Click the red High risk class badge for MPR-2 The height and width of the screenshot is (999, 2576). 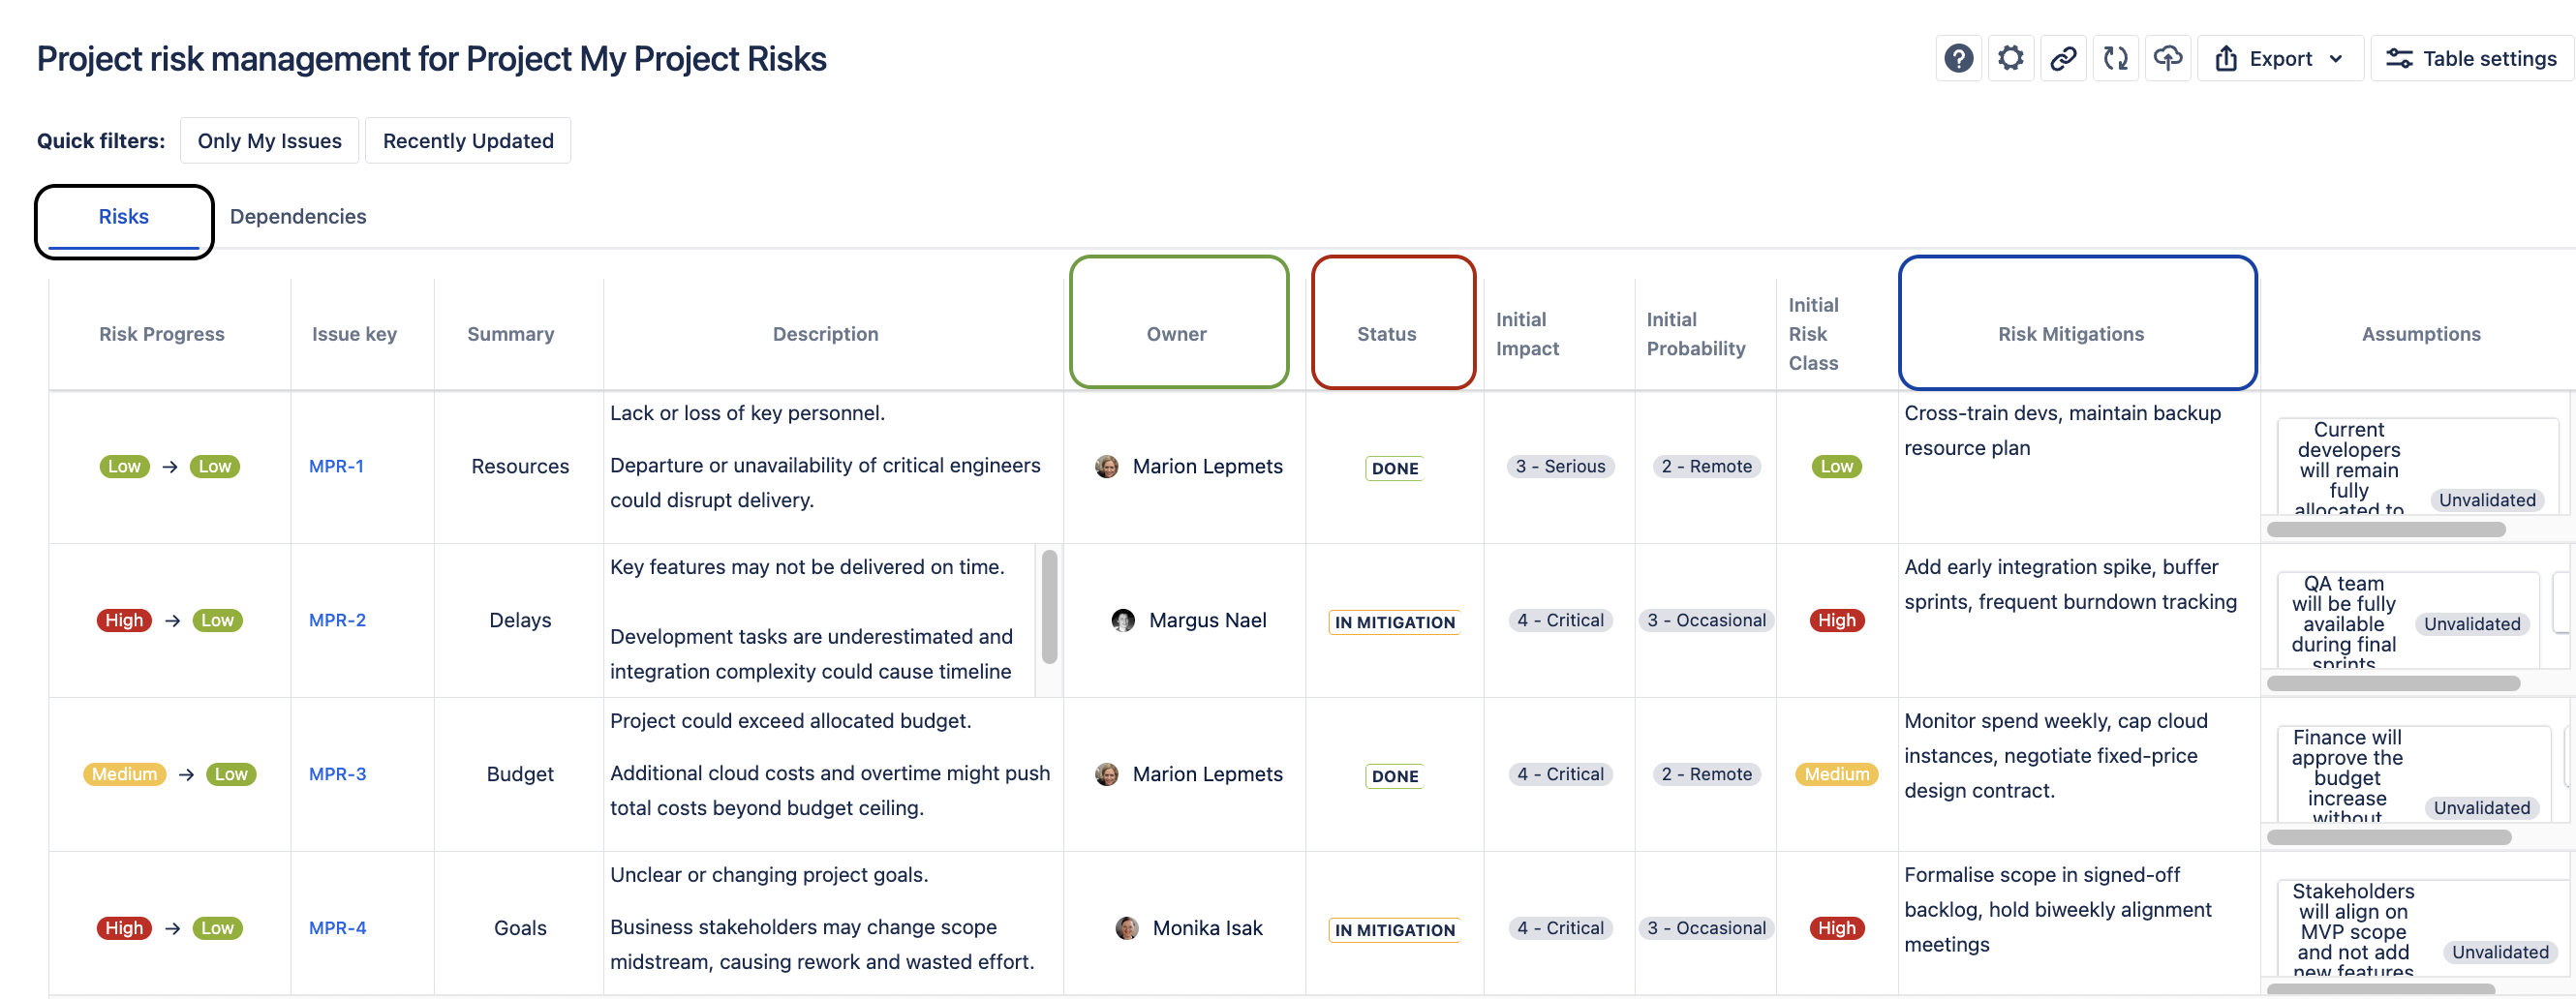coord(1836,621)
